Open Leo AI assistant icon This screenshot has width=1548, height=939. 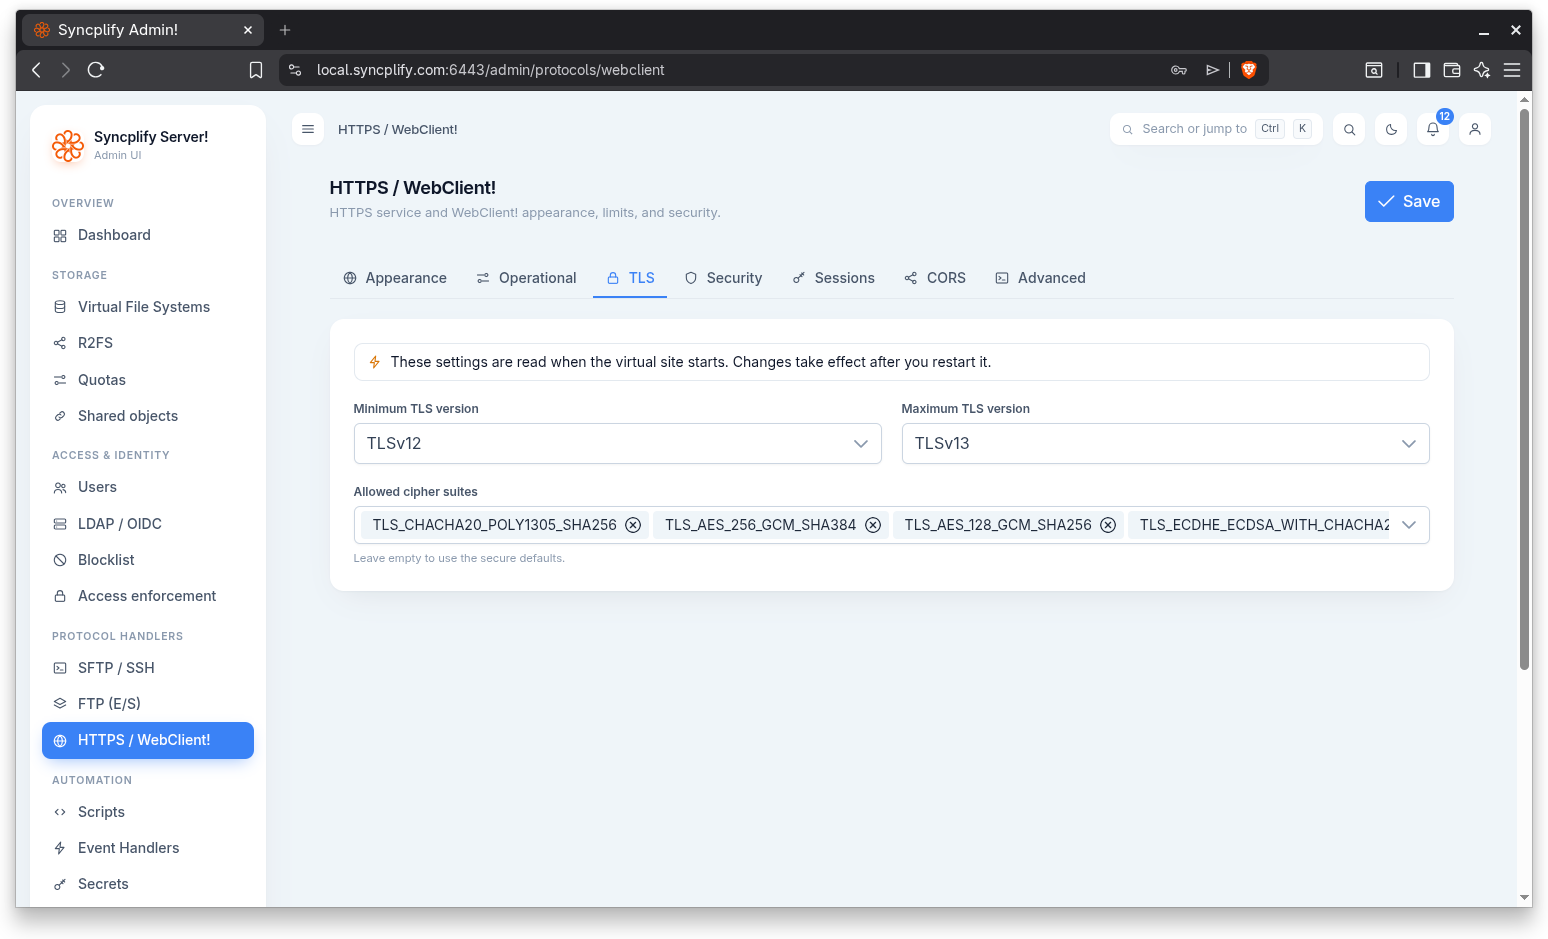[1482, 70]
